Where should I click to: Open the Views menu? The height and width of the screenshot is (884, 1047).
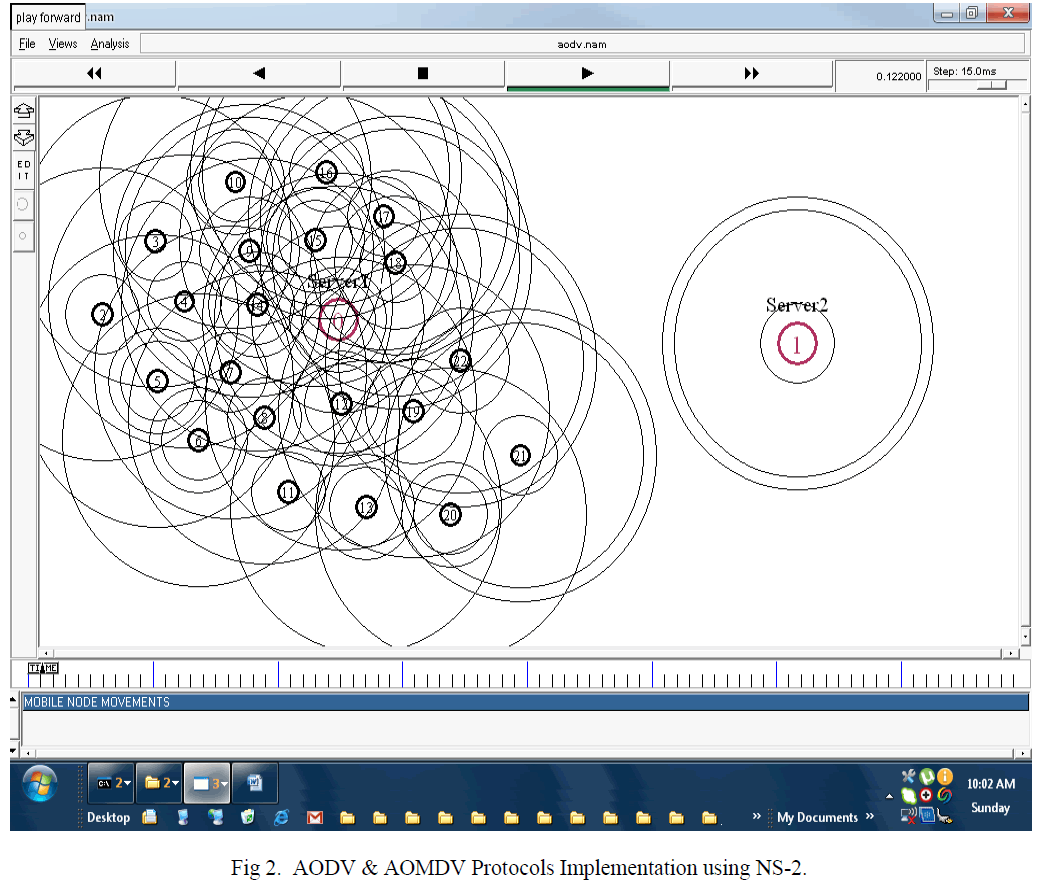(63, 44)
